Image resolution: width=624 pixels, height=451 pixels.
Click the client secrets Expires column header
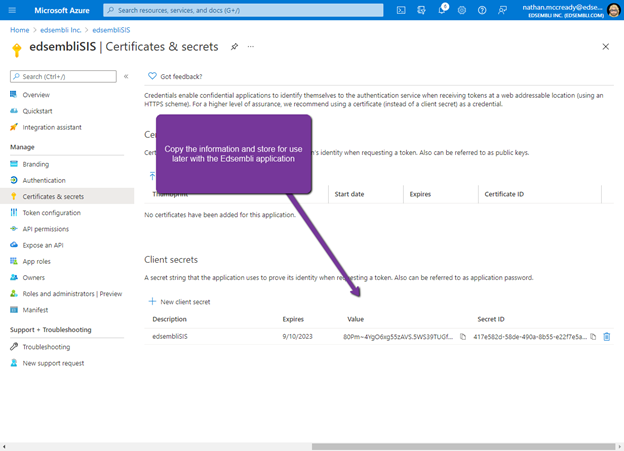[x=293, y=319]
